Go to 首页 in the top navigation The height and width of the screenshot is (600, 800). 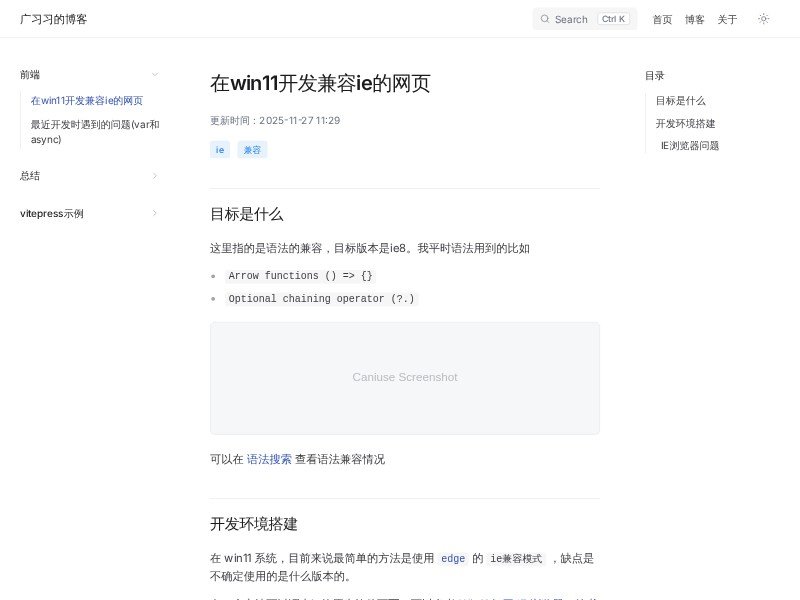tap(662, 19)
